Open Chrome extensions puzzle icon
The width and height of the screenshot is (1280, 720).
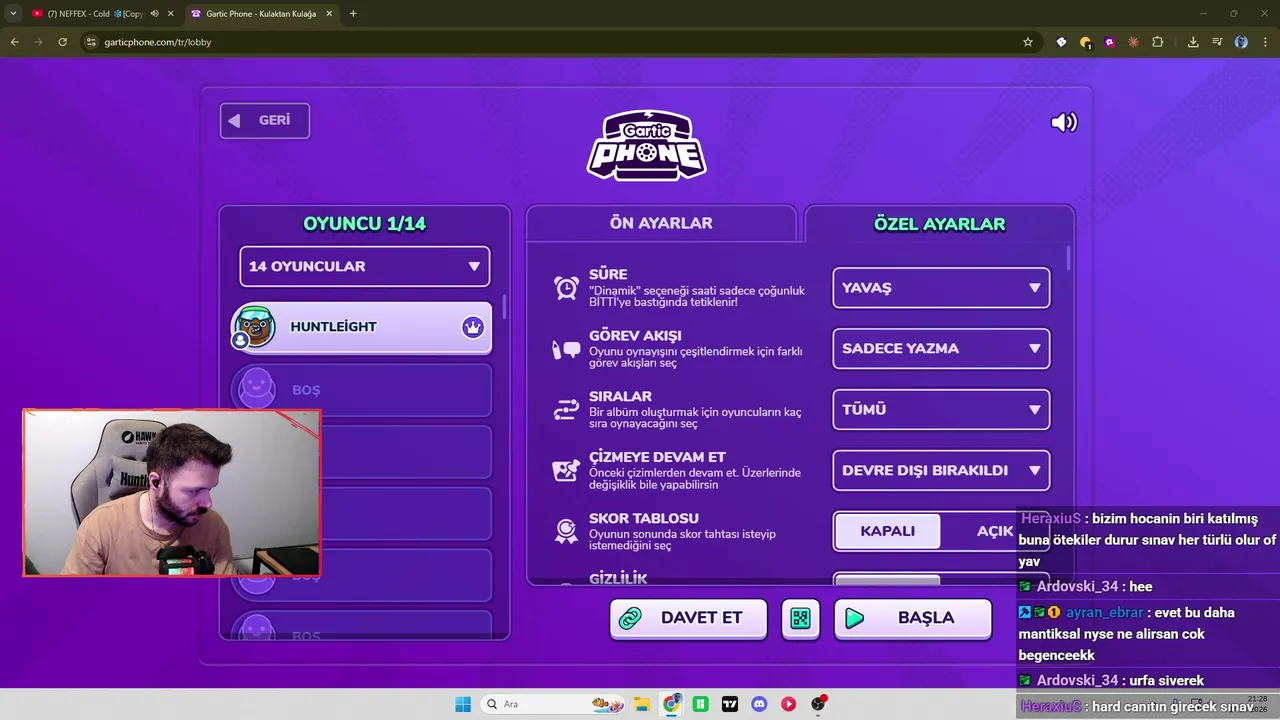[x=1158, y=42]
